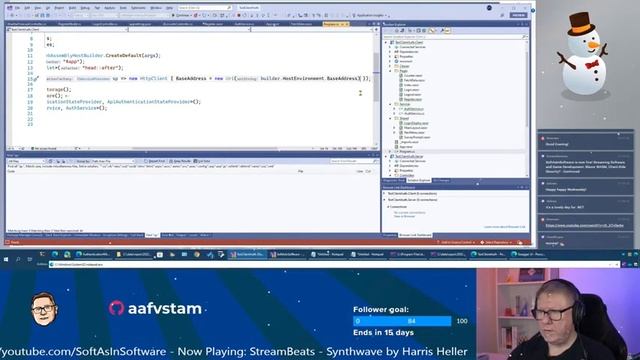
Task: Click Add to Source Control in the status bar
Action: [456, 242]
